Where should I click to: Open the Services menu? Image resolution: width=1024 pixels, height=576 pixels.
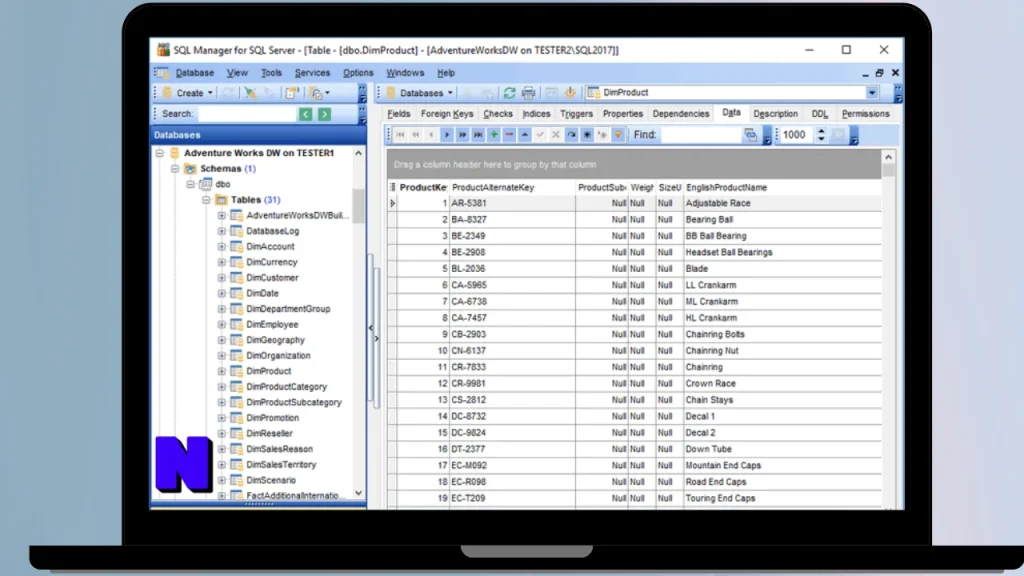click(x=312, y=73)
